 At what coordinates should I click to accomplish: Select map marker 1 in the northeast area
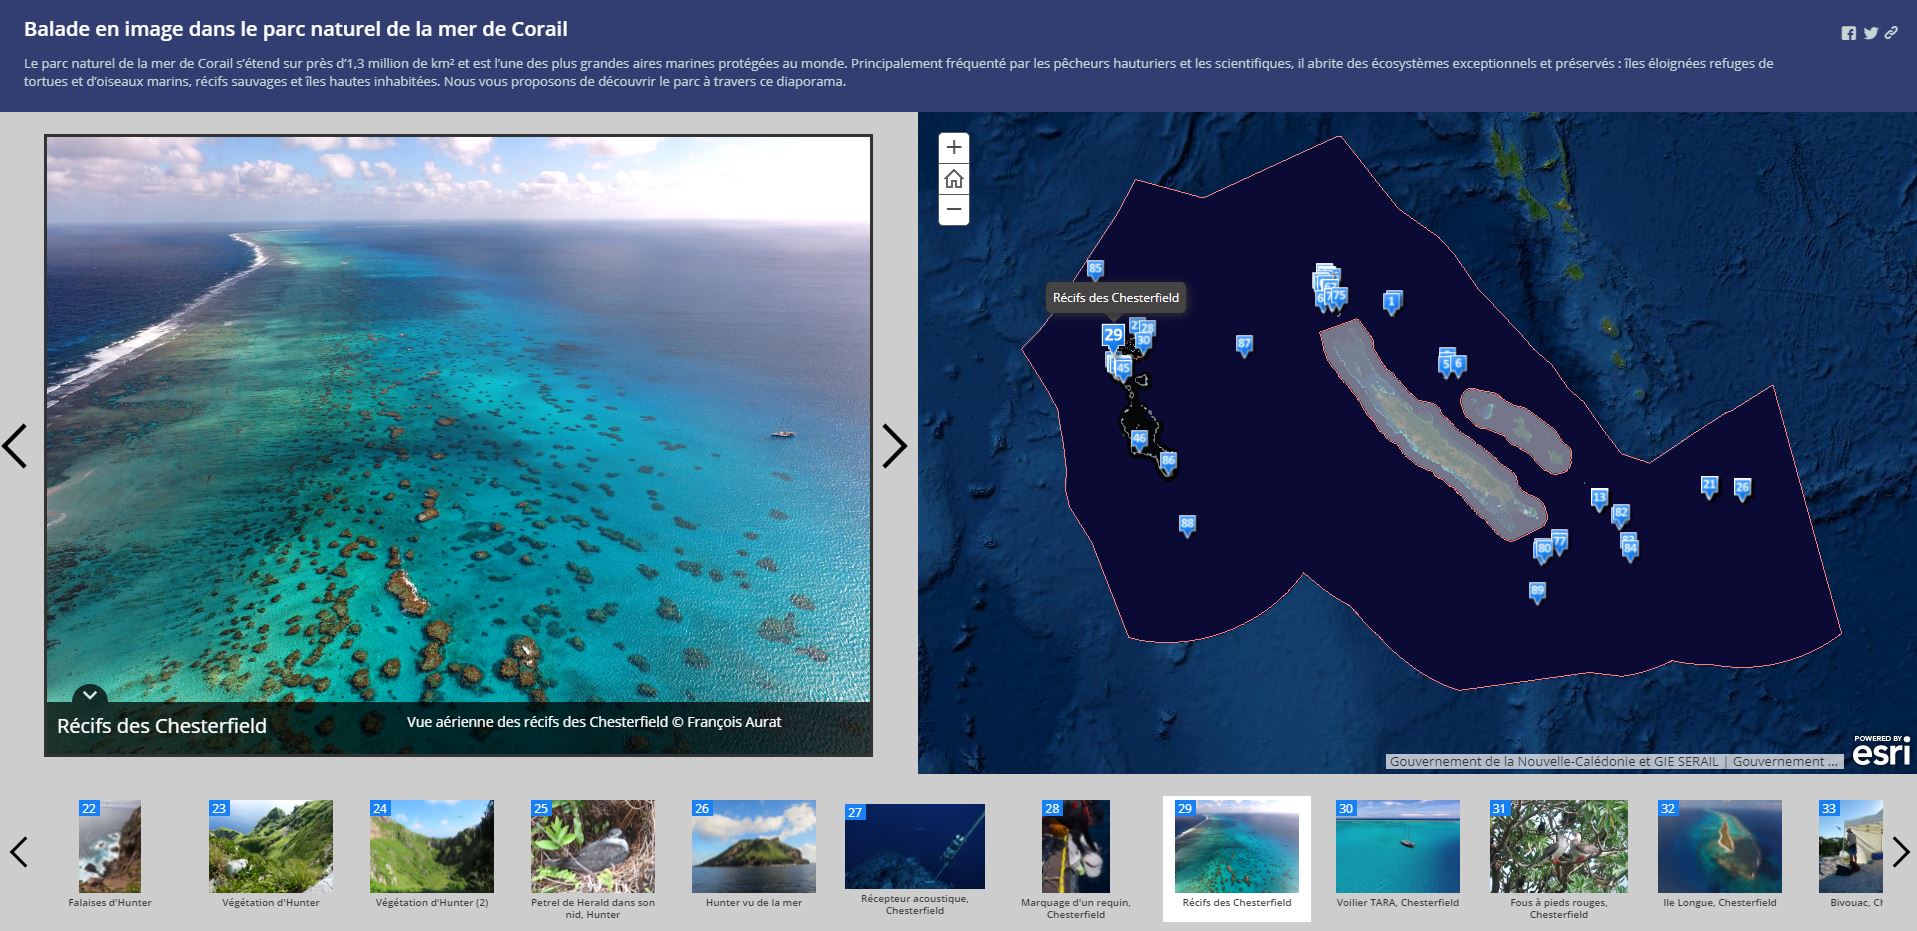pyautogui.click(x=1391, y=300)
